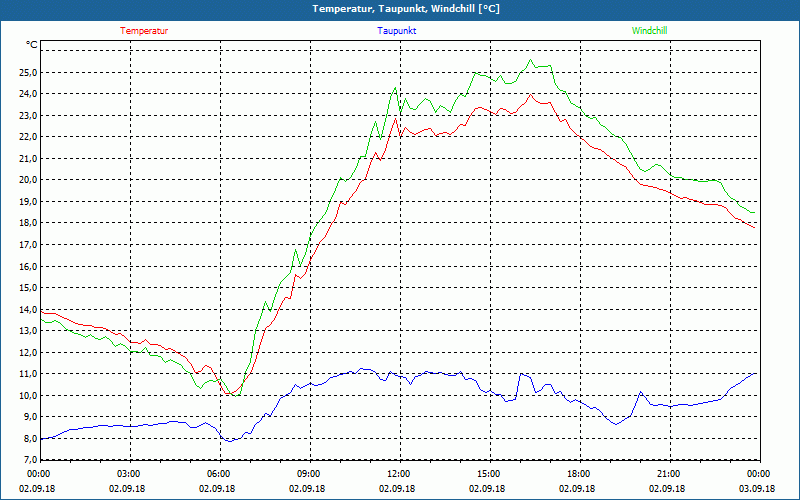
Task: Click the '25,0' y-axis value
Action: [29, 72]
